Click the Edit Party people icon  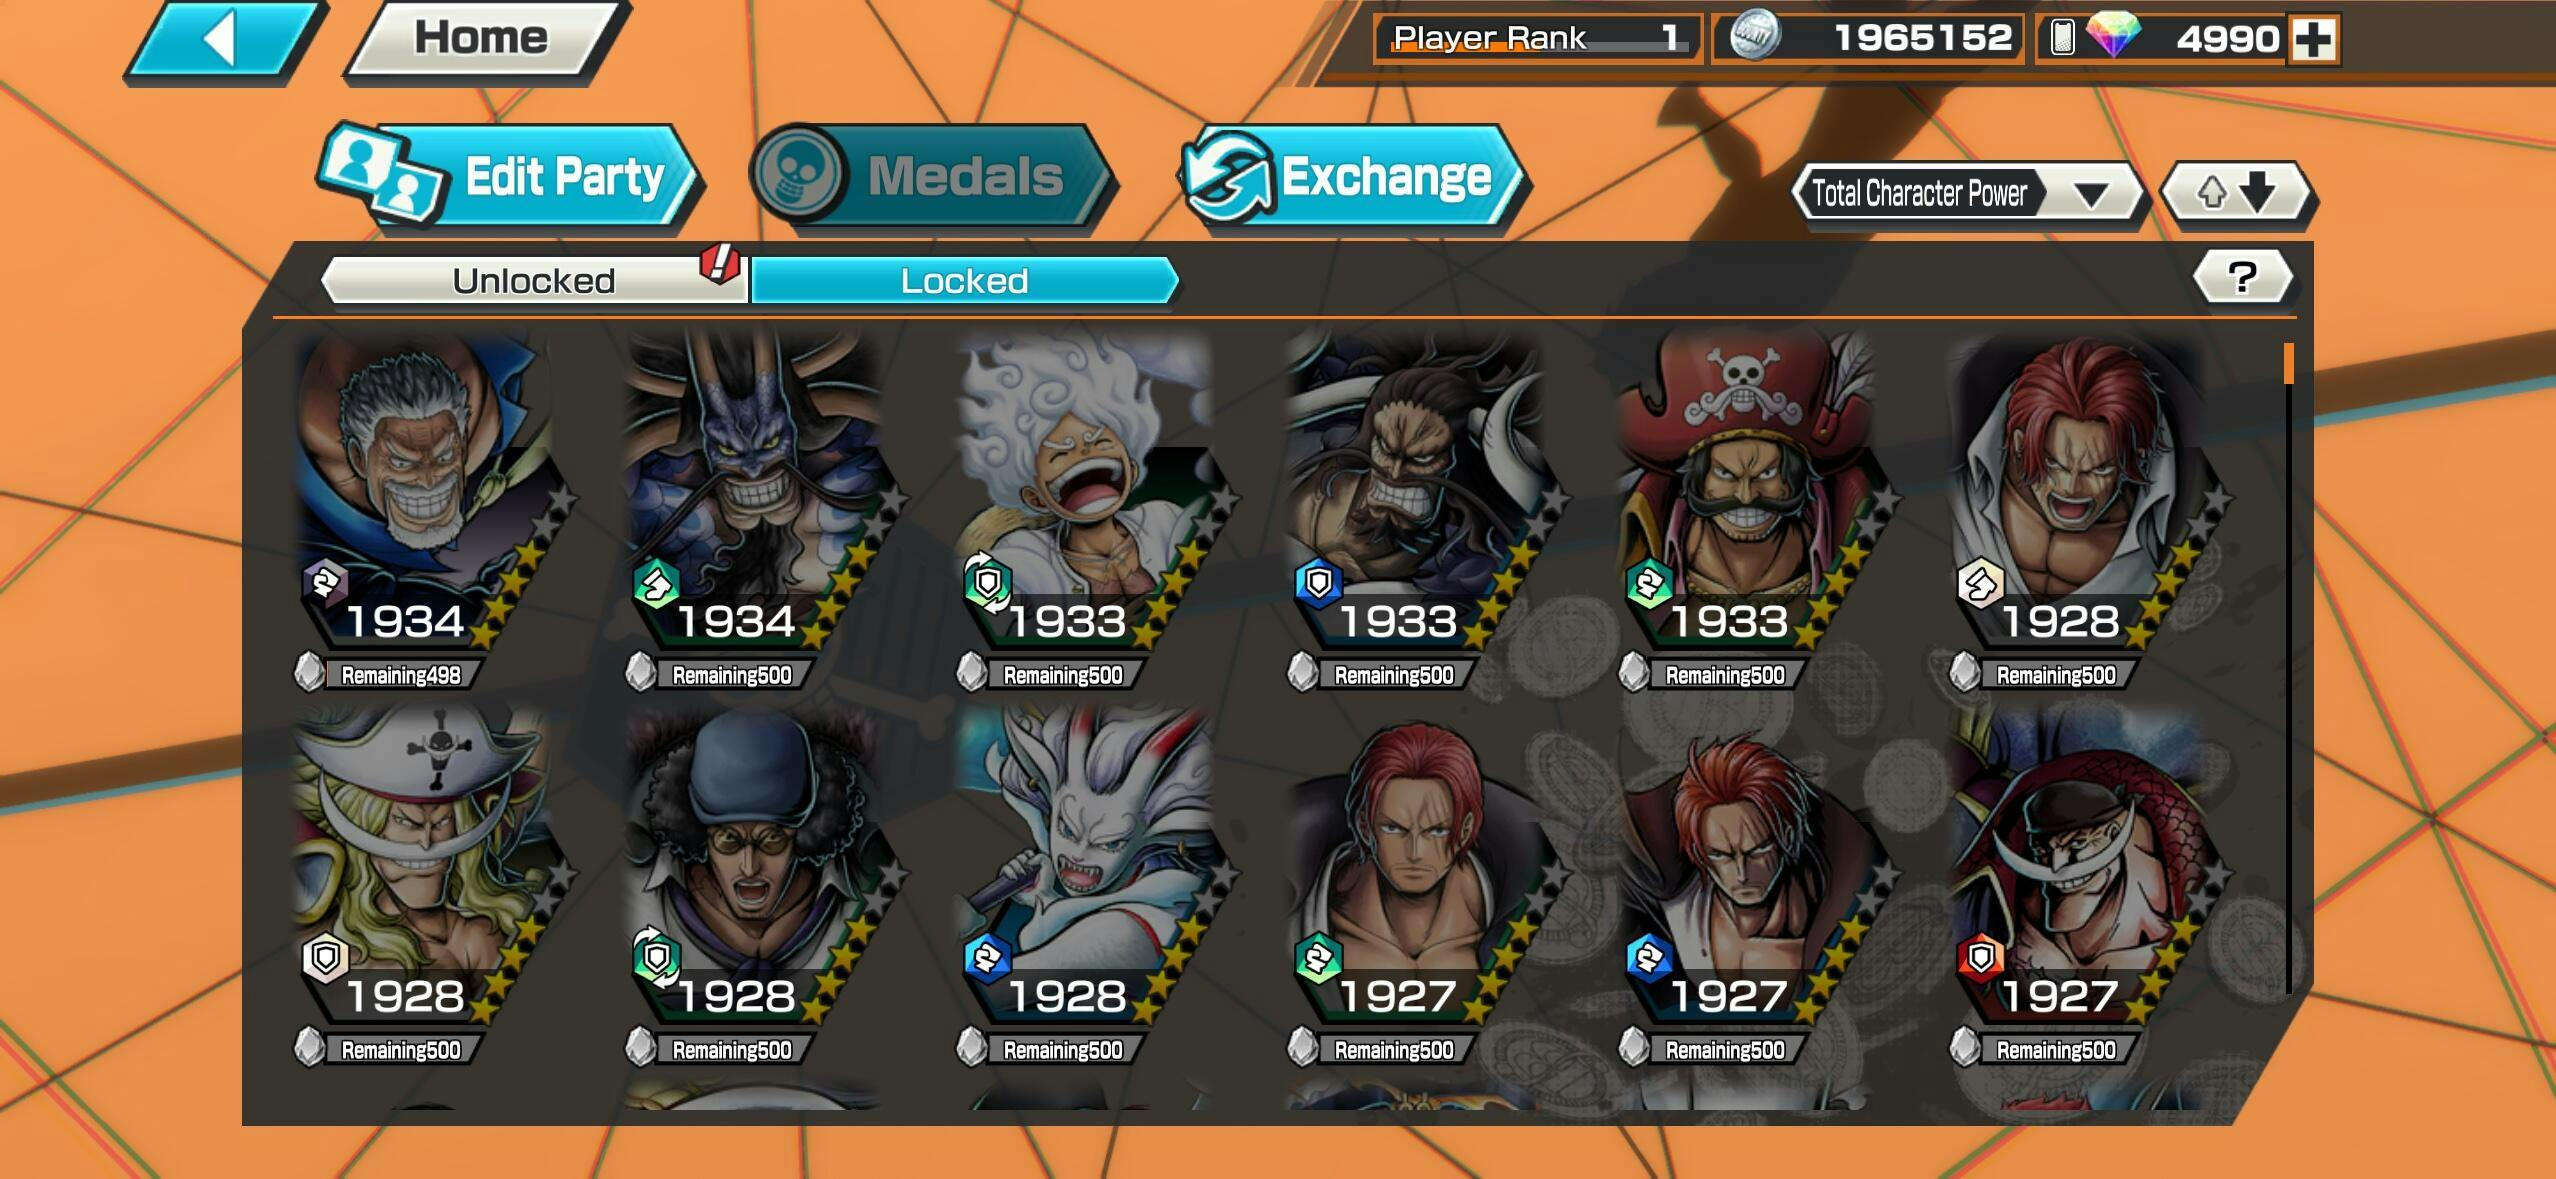click(382, 172)
